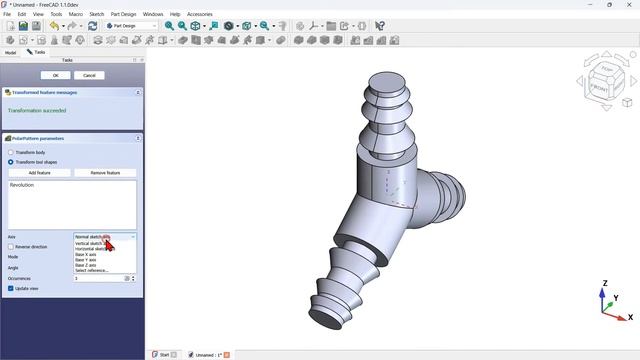640x360 pixels.
Task: Choose Base X axis option
Action: coord(105,254)
